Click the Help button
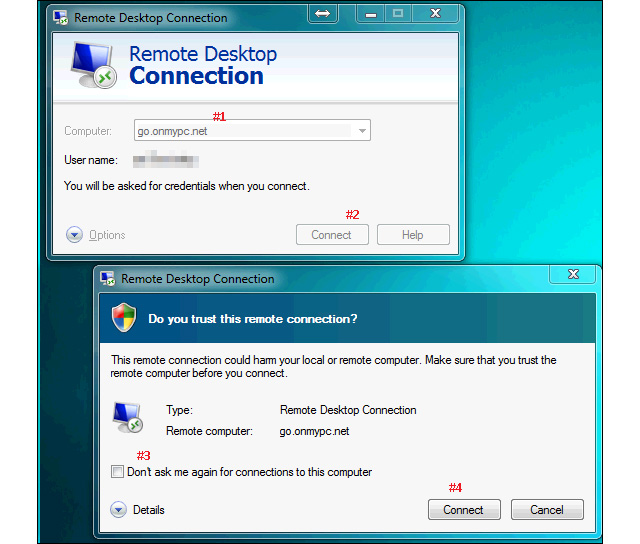 point(413,235)
